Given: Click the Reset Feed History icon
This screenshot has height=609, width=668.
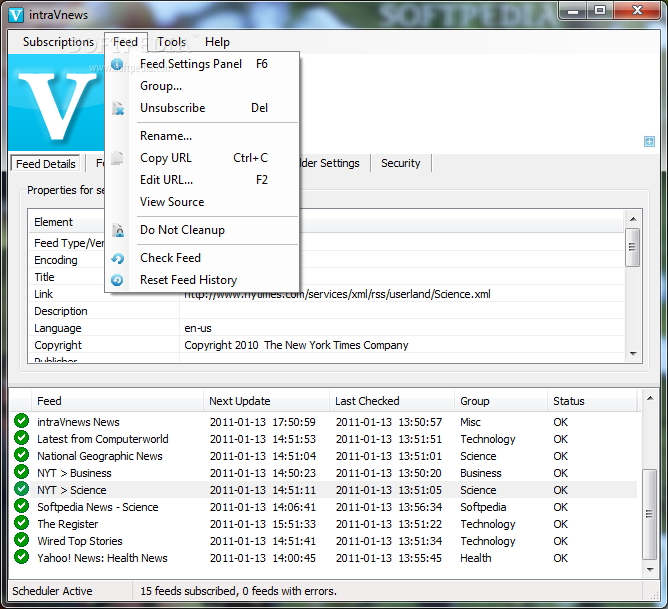Looking at the screenshot, I should 117,280.
